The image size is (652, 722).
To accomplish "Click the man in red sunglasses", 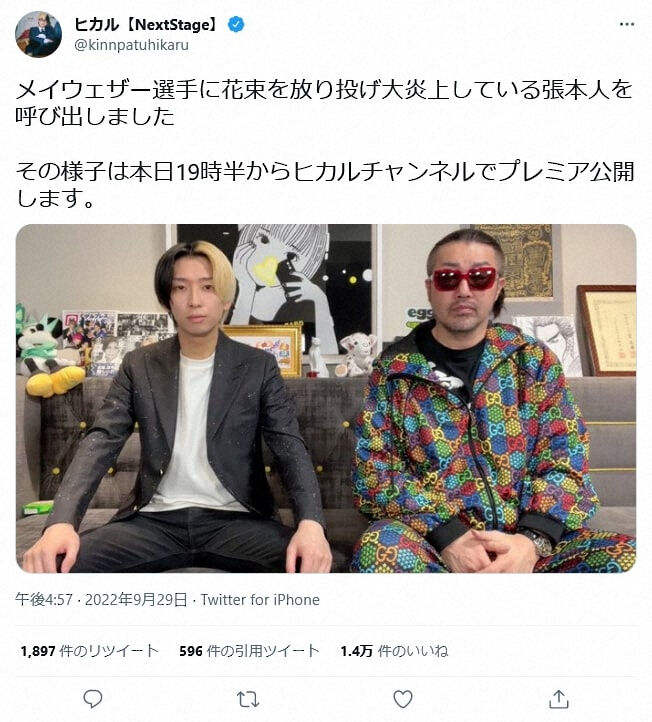I will pos(488,405).
